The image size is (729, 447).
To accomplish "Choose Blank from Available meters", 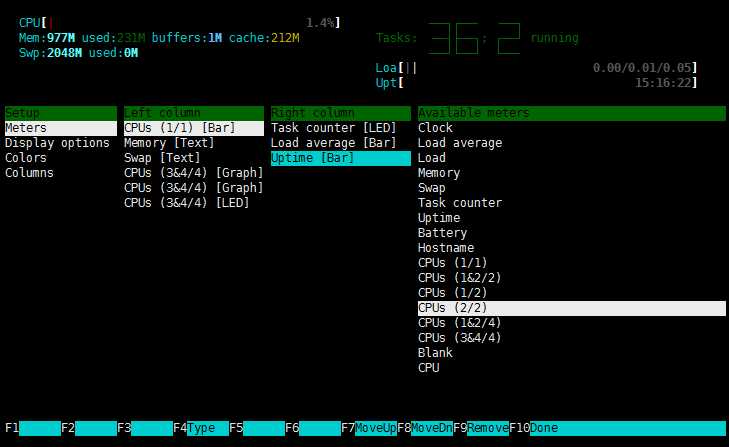I will pyautogui.click(x=435, y=353).
